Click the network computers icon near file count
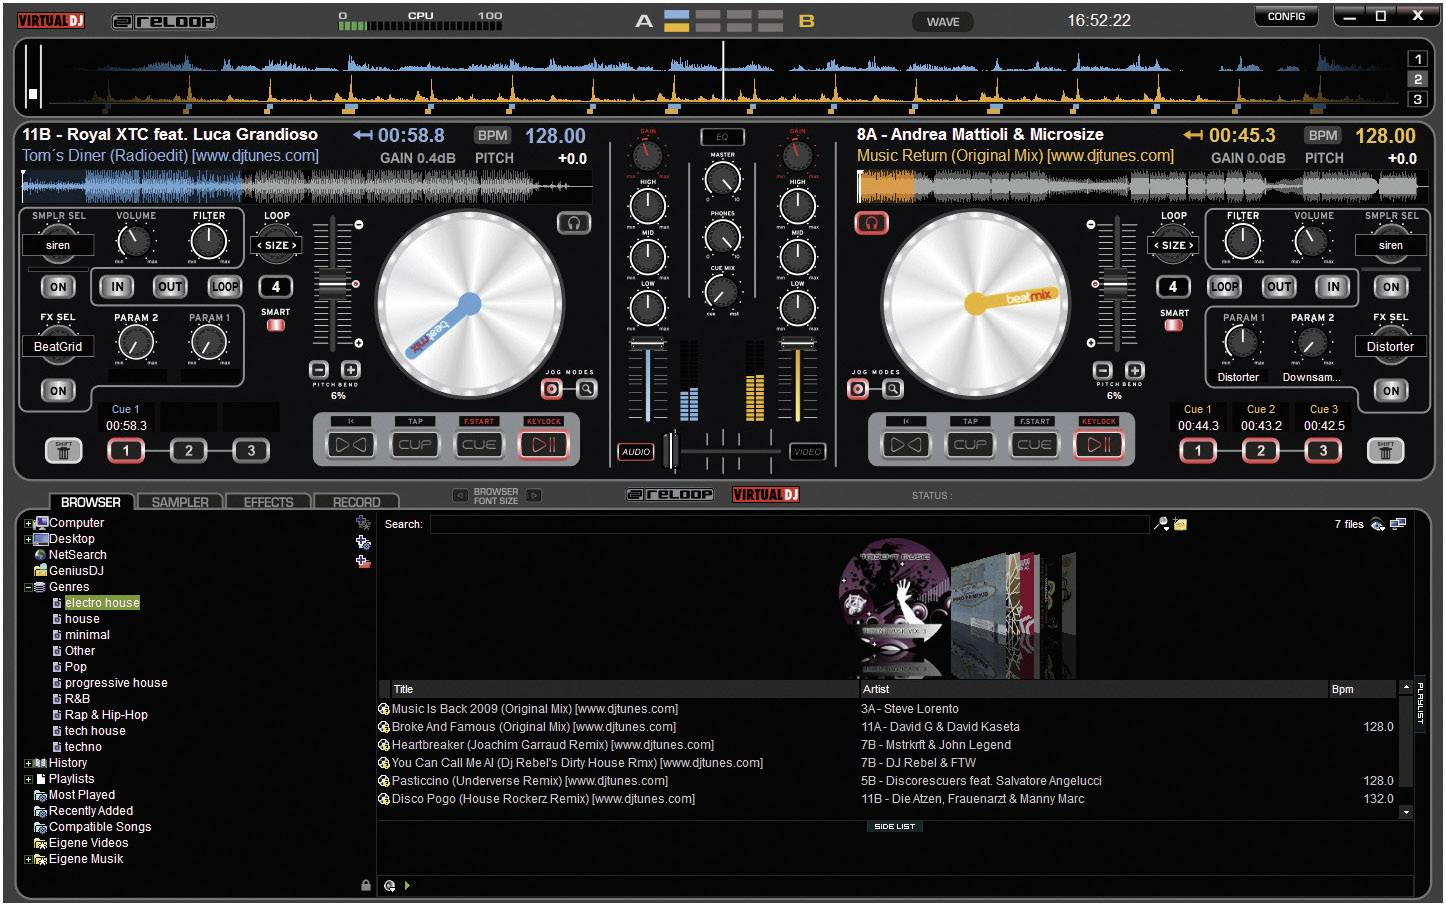 click(x=1398, y=523)
